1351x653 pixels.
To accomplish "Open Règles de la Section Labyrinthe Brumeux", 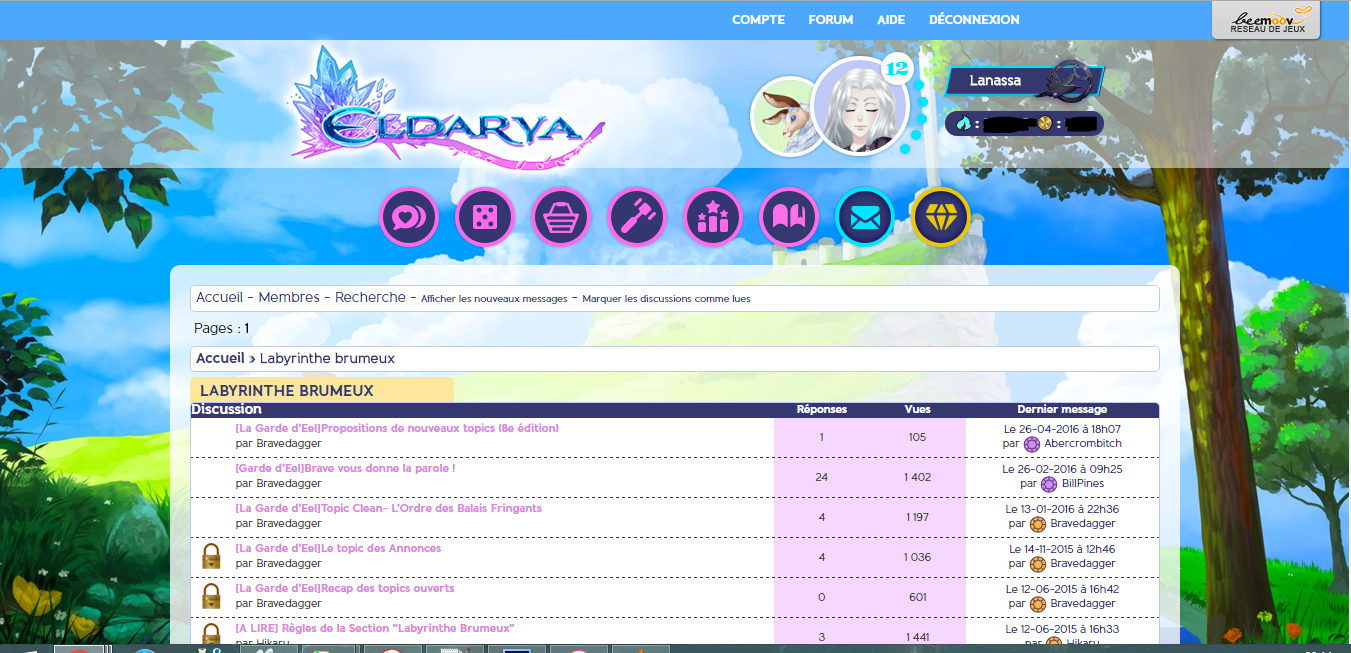I will [375, 628].
